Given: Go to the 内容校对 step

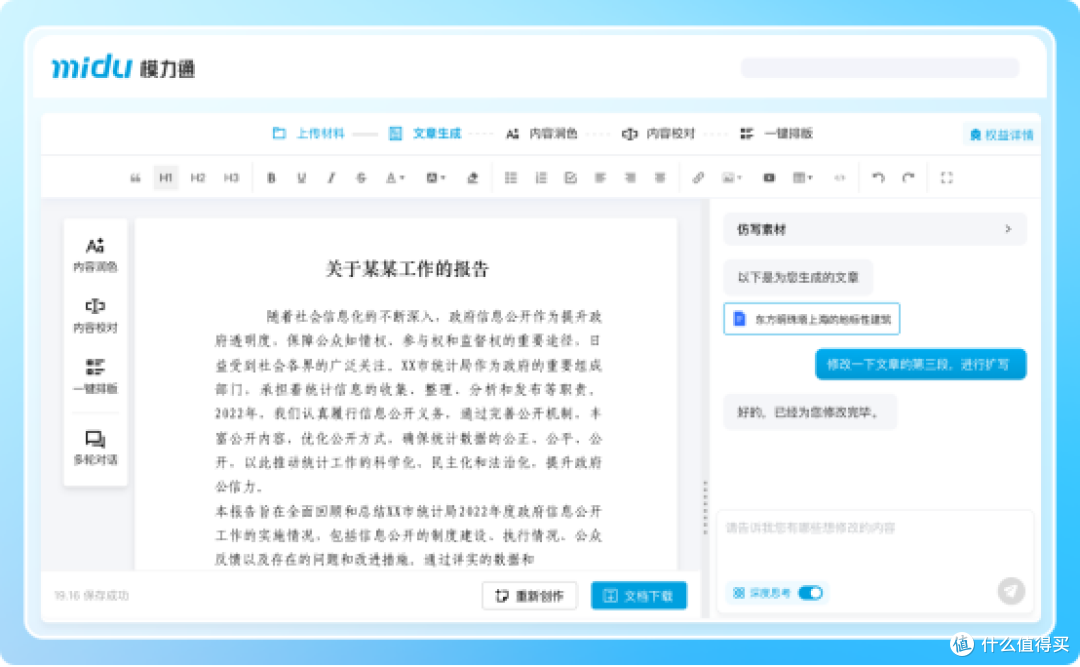Looking at the screenshot, I should [658, 133].
